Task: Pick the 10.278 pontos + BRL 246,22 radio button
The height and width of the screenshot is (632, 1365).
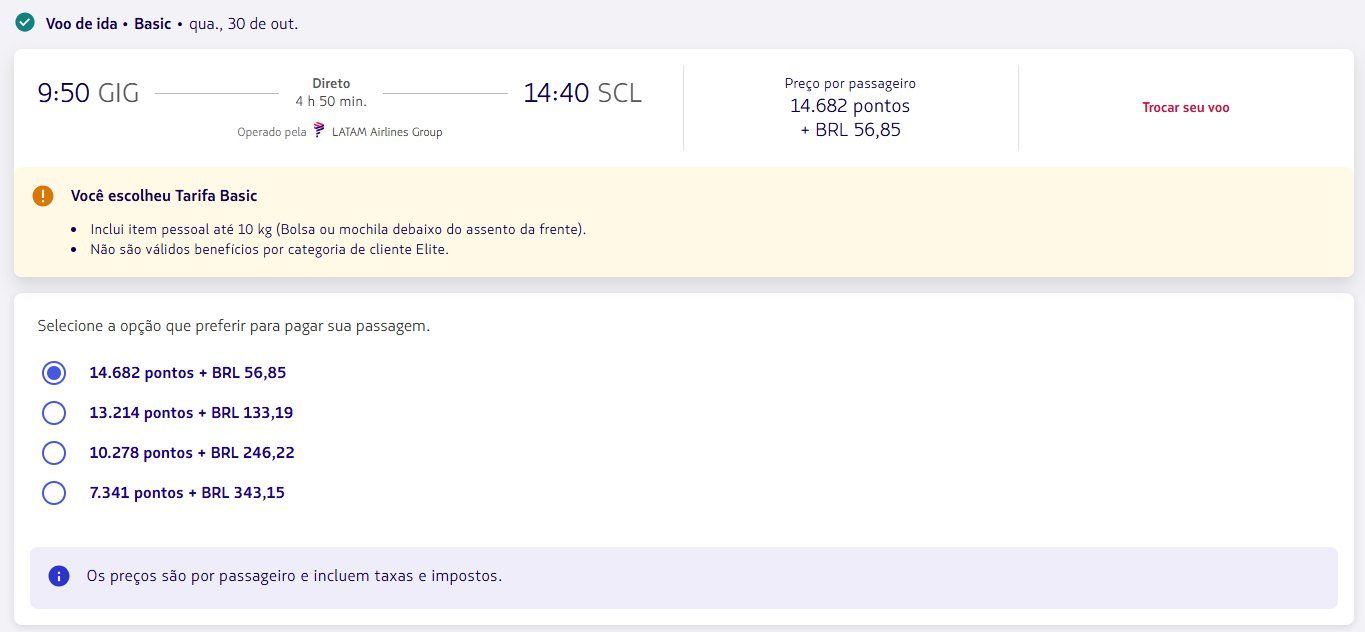Action: click(x=54, y=453)
